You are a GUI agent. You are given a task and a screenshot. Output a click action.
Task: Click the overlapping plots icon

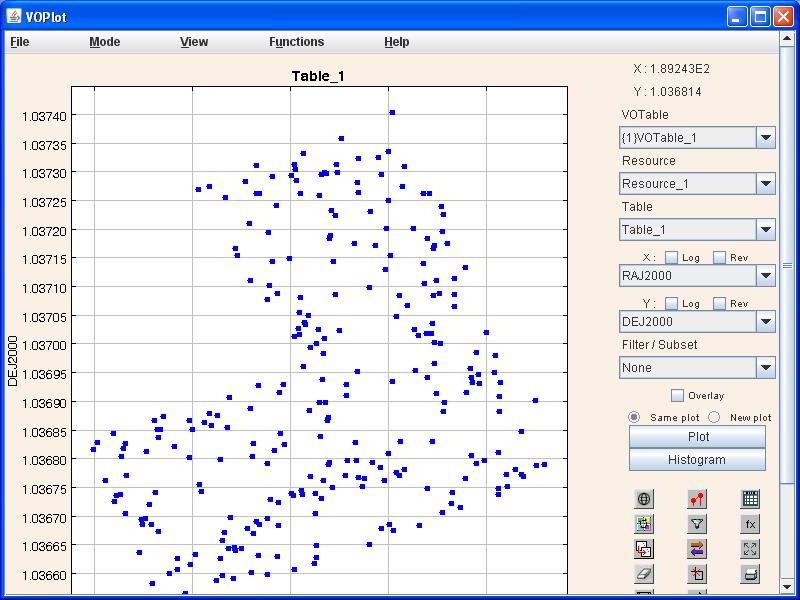tap(644, 549)
